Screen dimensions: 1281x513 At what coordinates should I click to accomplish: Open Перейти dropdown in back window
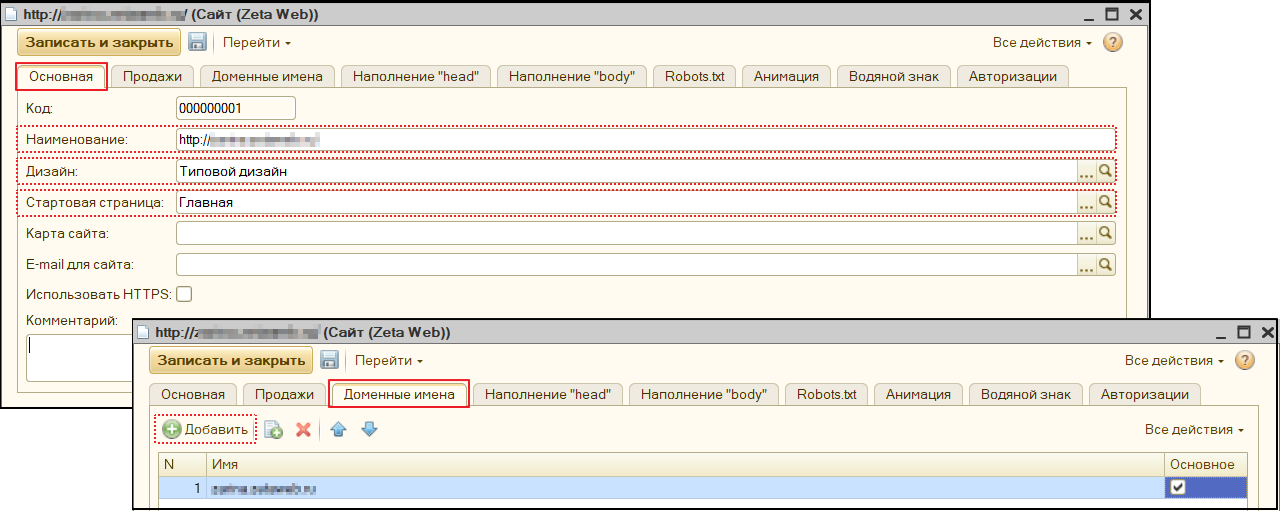pos(257,43)
